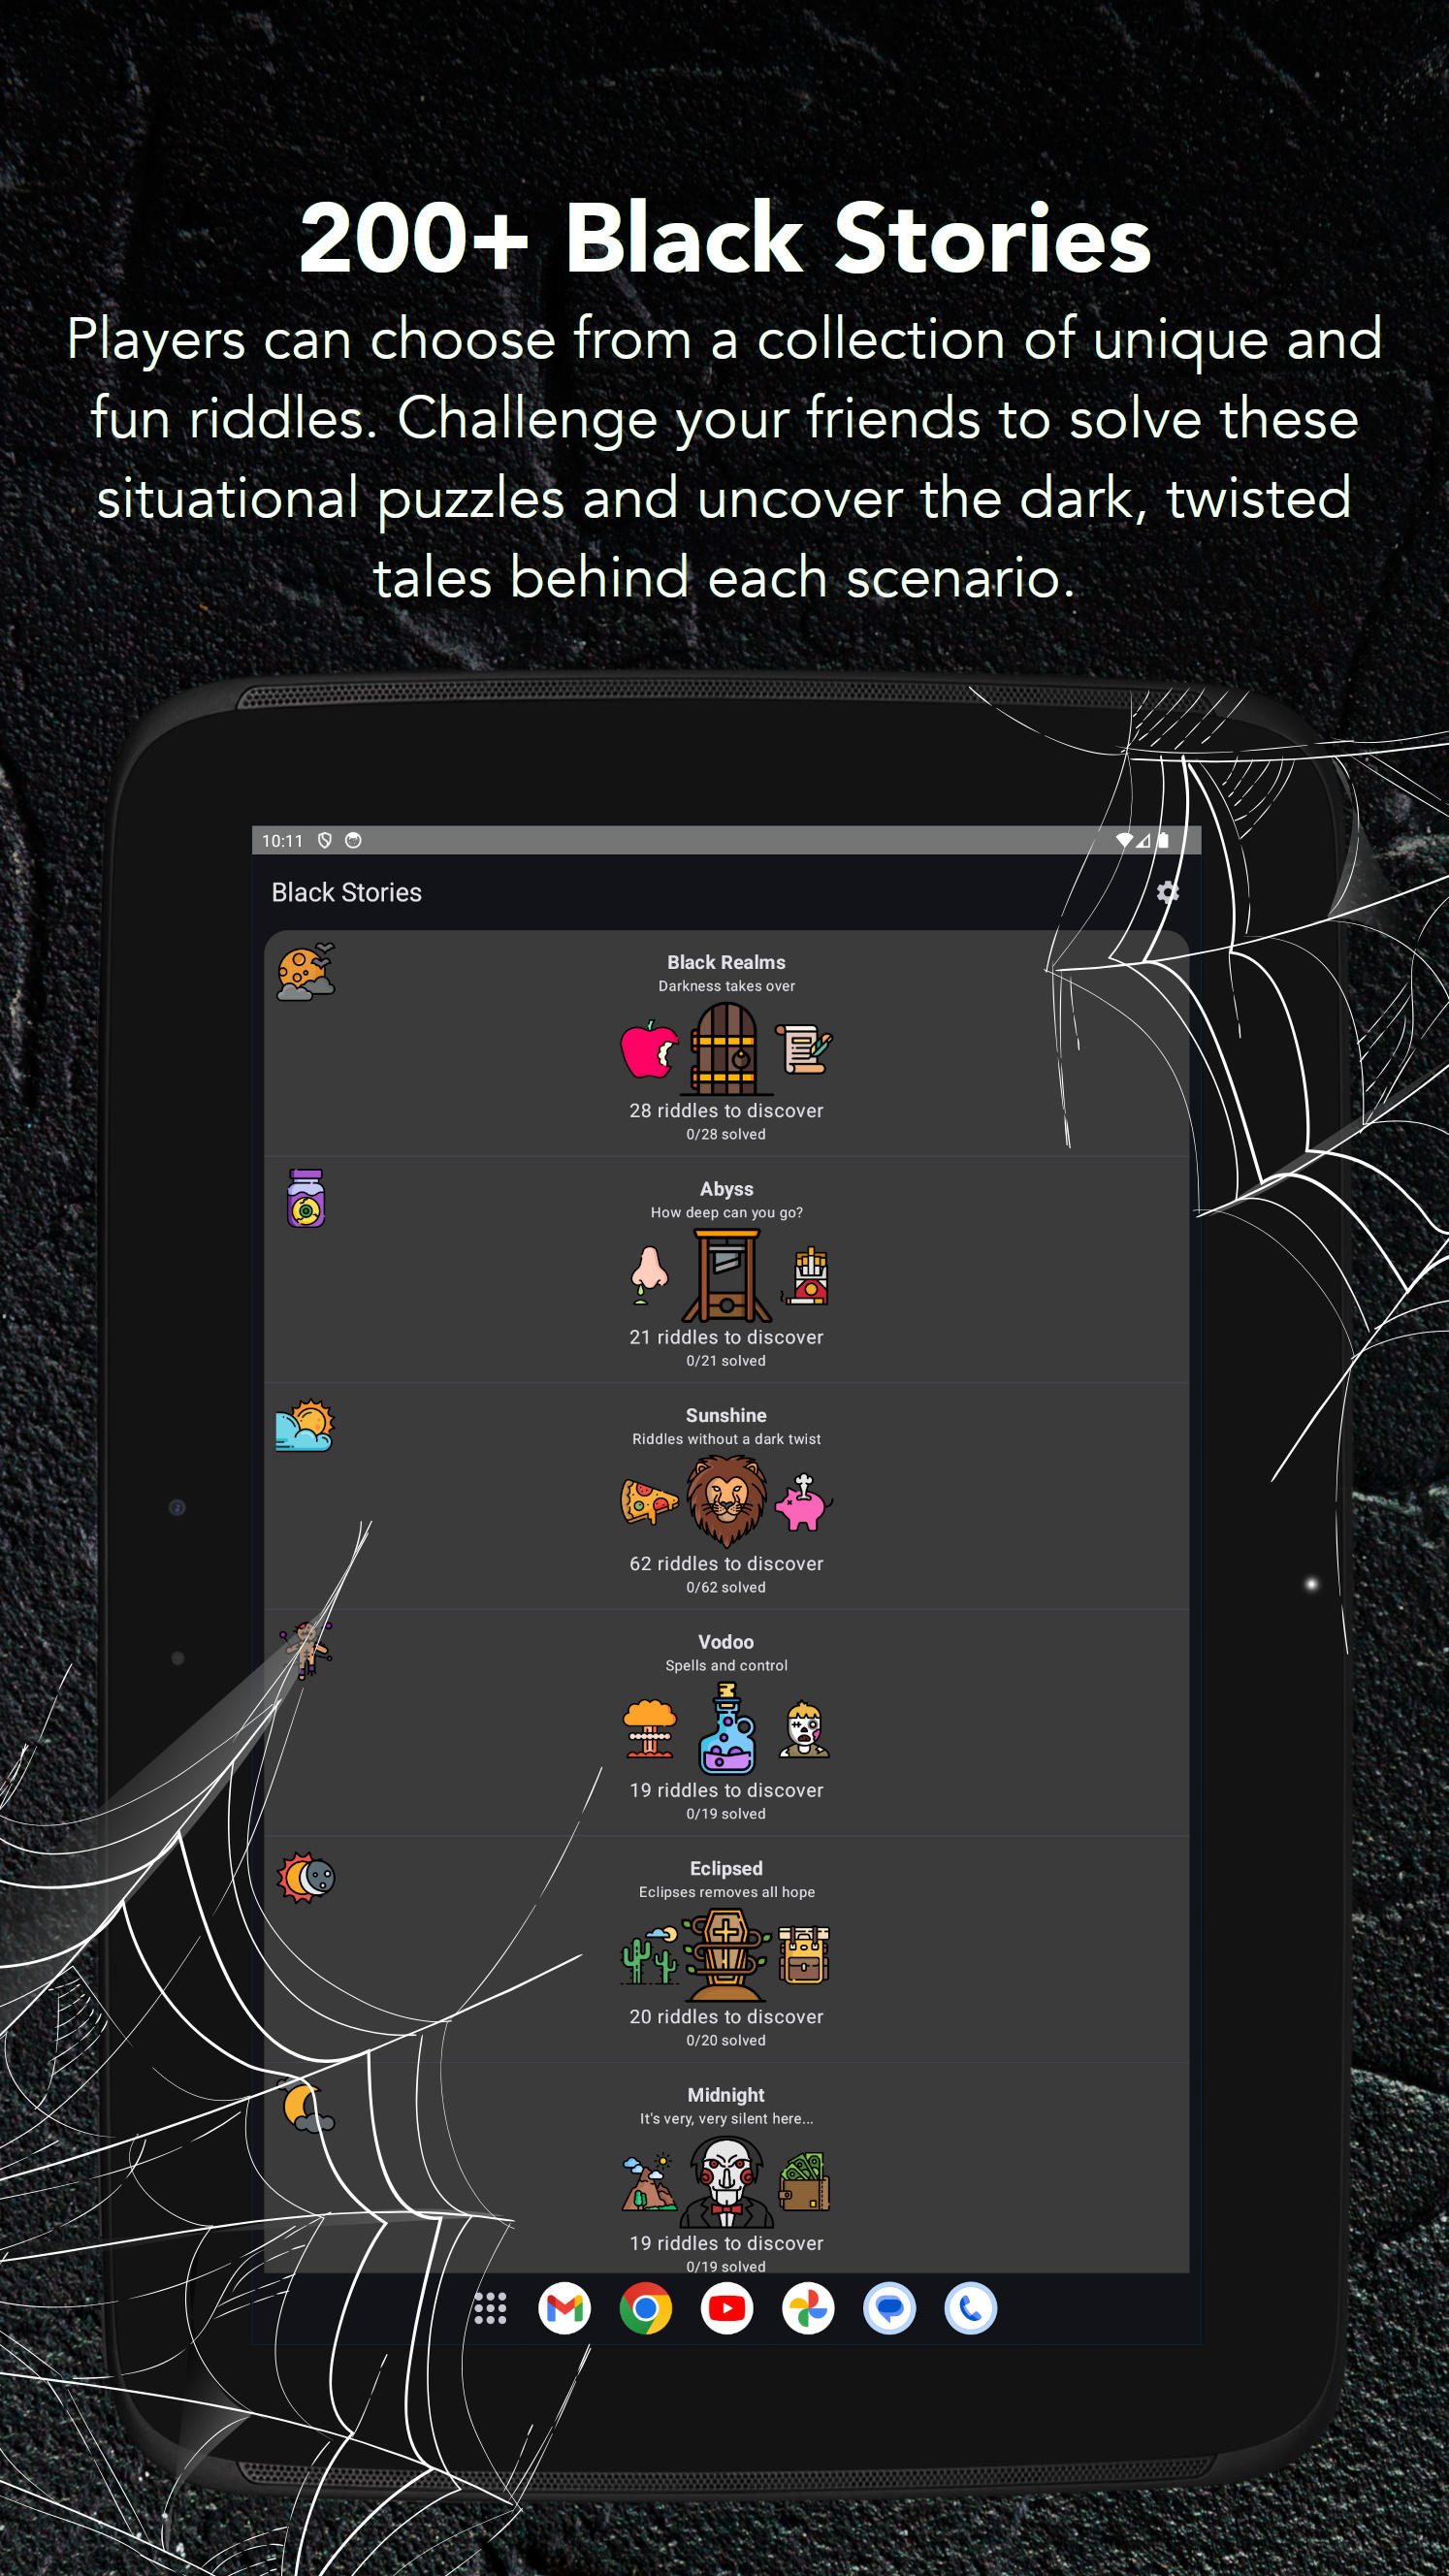Select 'How deep can you go?' subtitle
Viewport: 1449px width, 2576px height.
click(726, 1212)
